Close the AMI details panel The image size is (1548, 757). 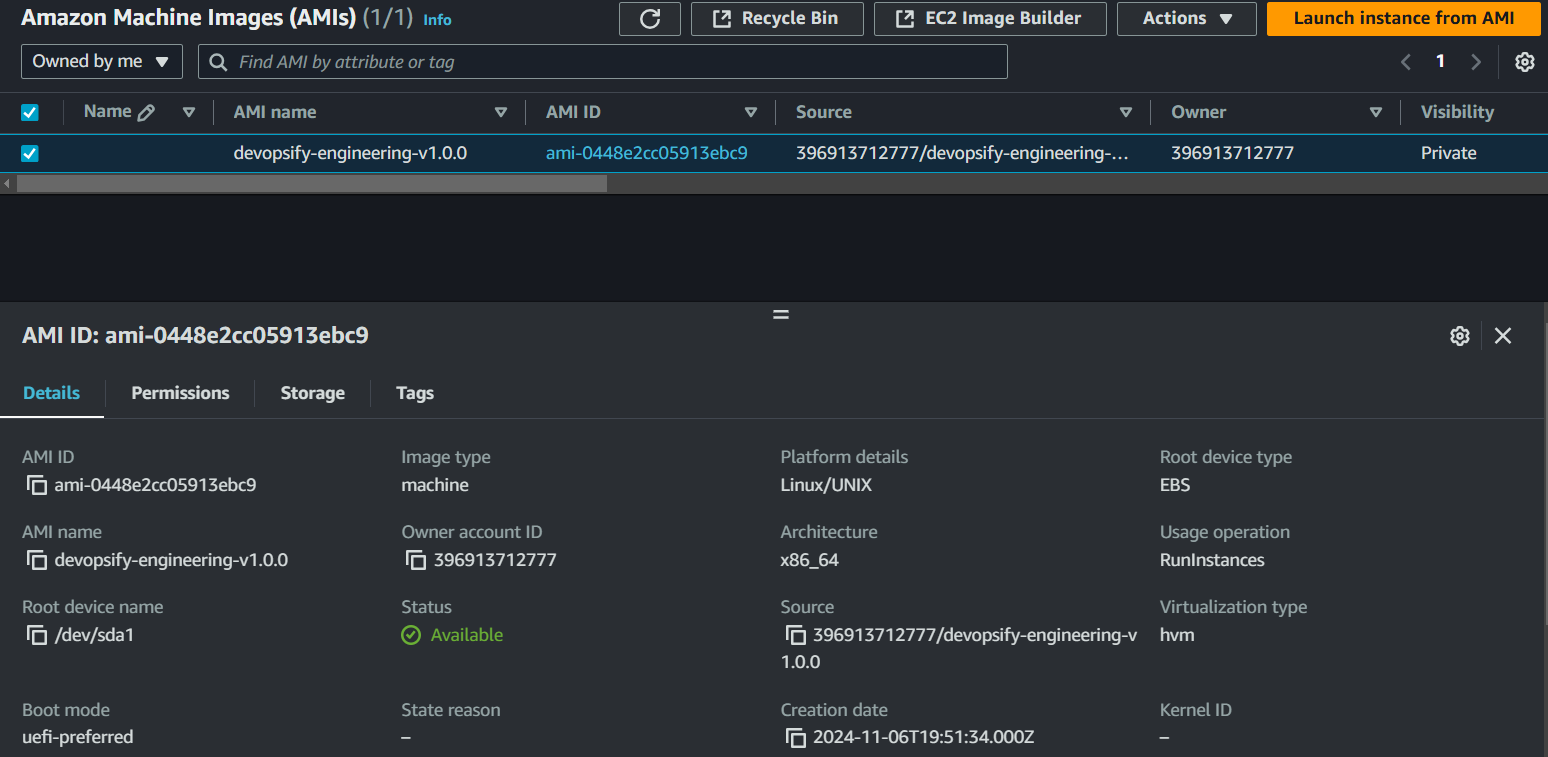click(x=1502, y=336)
